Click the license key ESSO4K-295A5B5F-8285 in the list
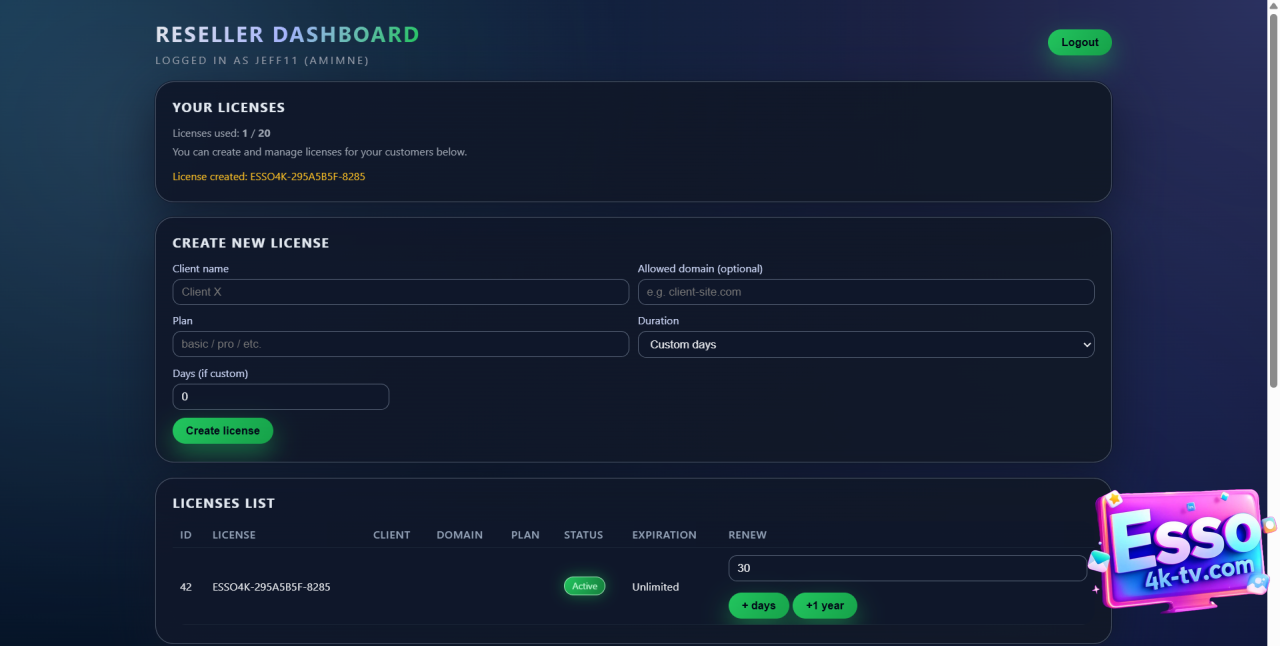Image resolution: width=1280 pixels, height=646 pixels. (271, 587)
